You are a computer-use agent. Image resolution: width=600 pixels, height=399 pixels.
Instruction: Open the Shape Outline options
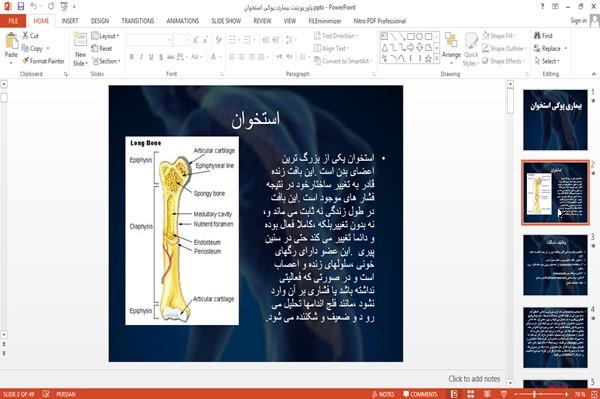click(504, 48)
